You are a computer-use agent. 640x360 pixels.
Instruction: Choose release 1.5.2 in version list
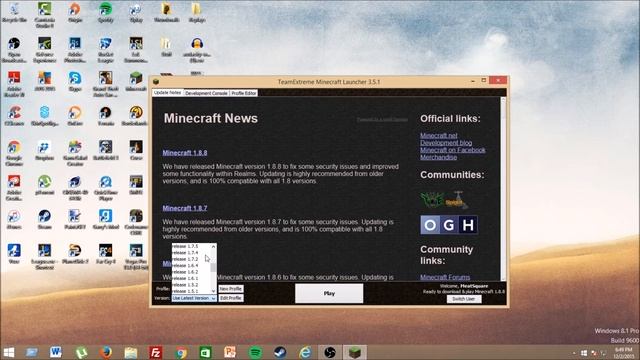tap(191, 284)
